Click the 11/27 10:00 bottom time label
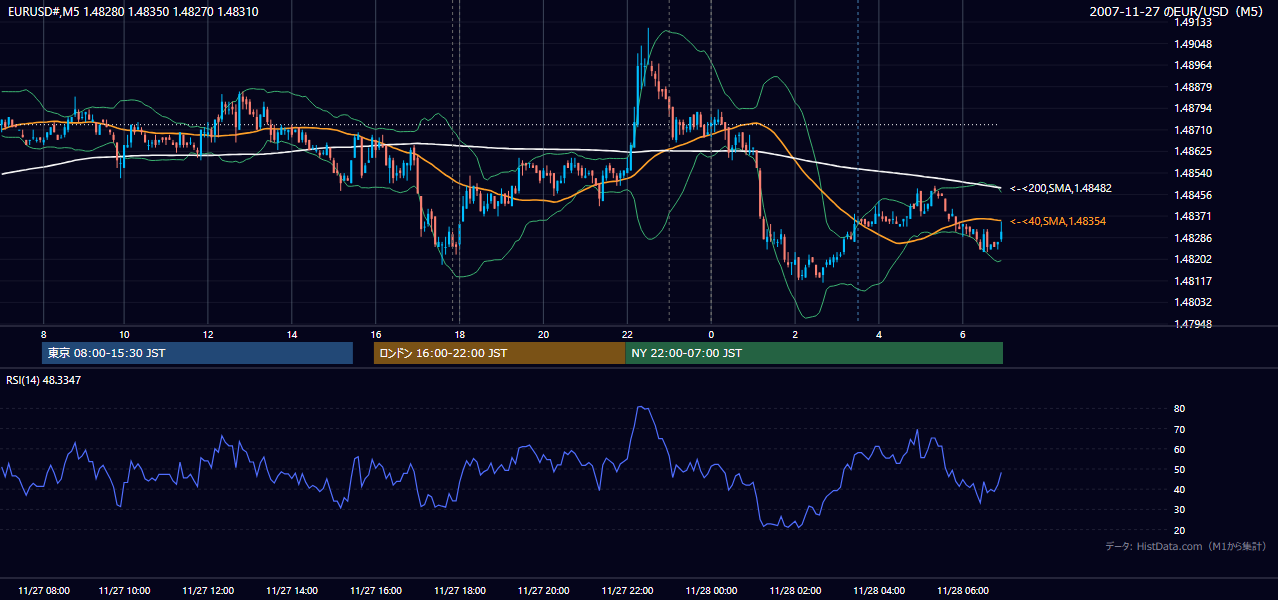Viewport: 1278px width, 600px height. click(x=125, y=591)
